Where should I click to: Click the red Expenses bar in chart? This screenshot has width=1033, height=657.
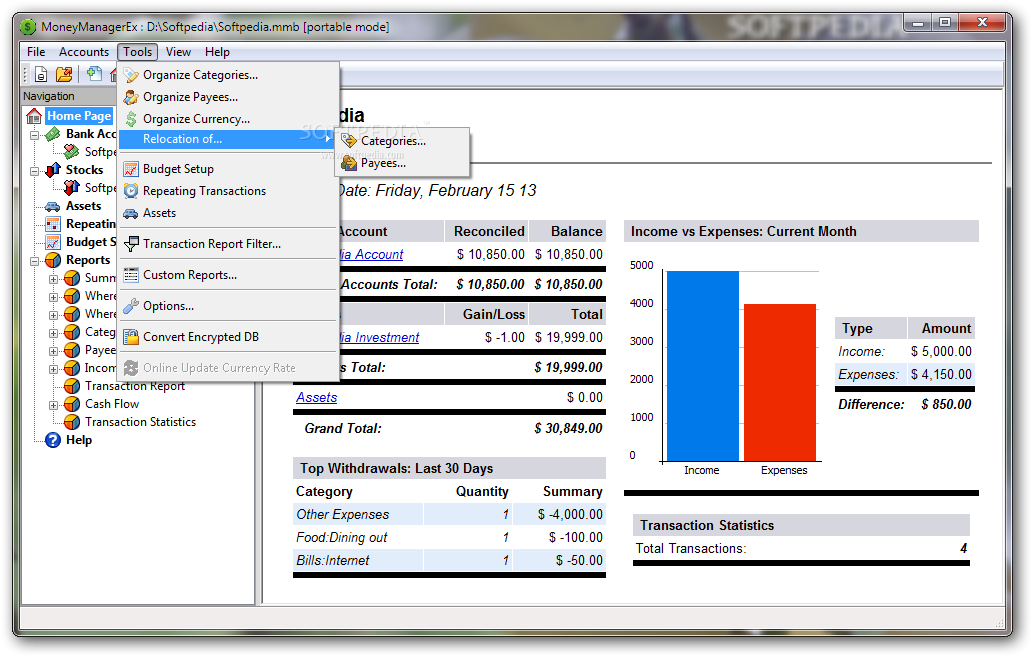coord(780,382)
